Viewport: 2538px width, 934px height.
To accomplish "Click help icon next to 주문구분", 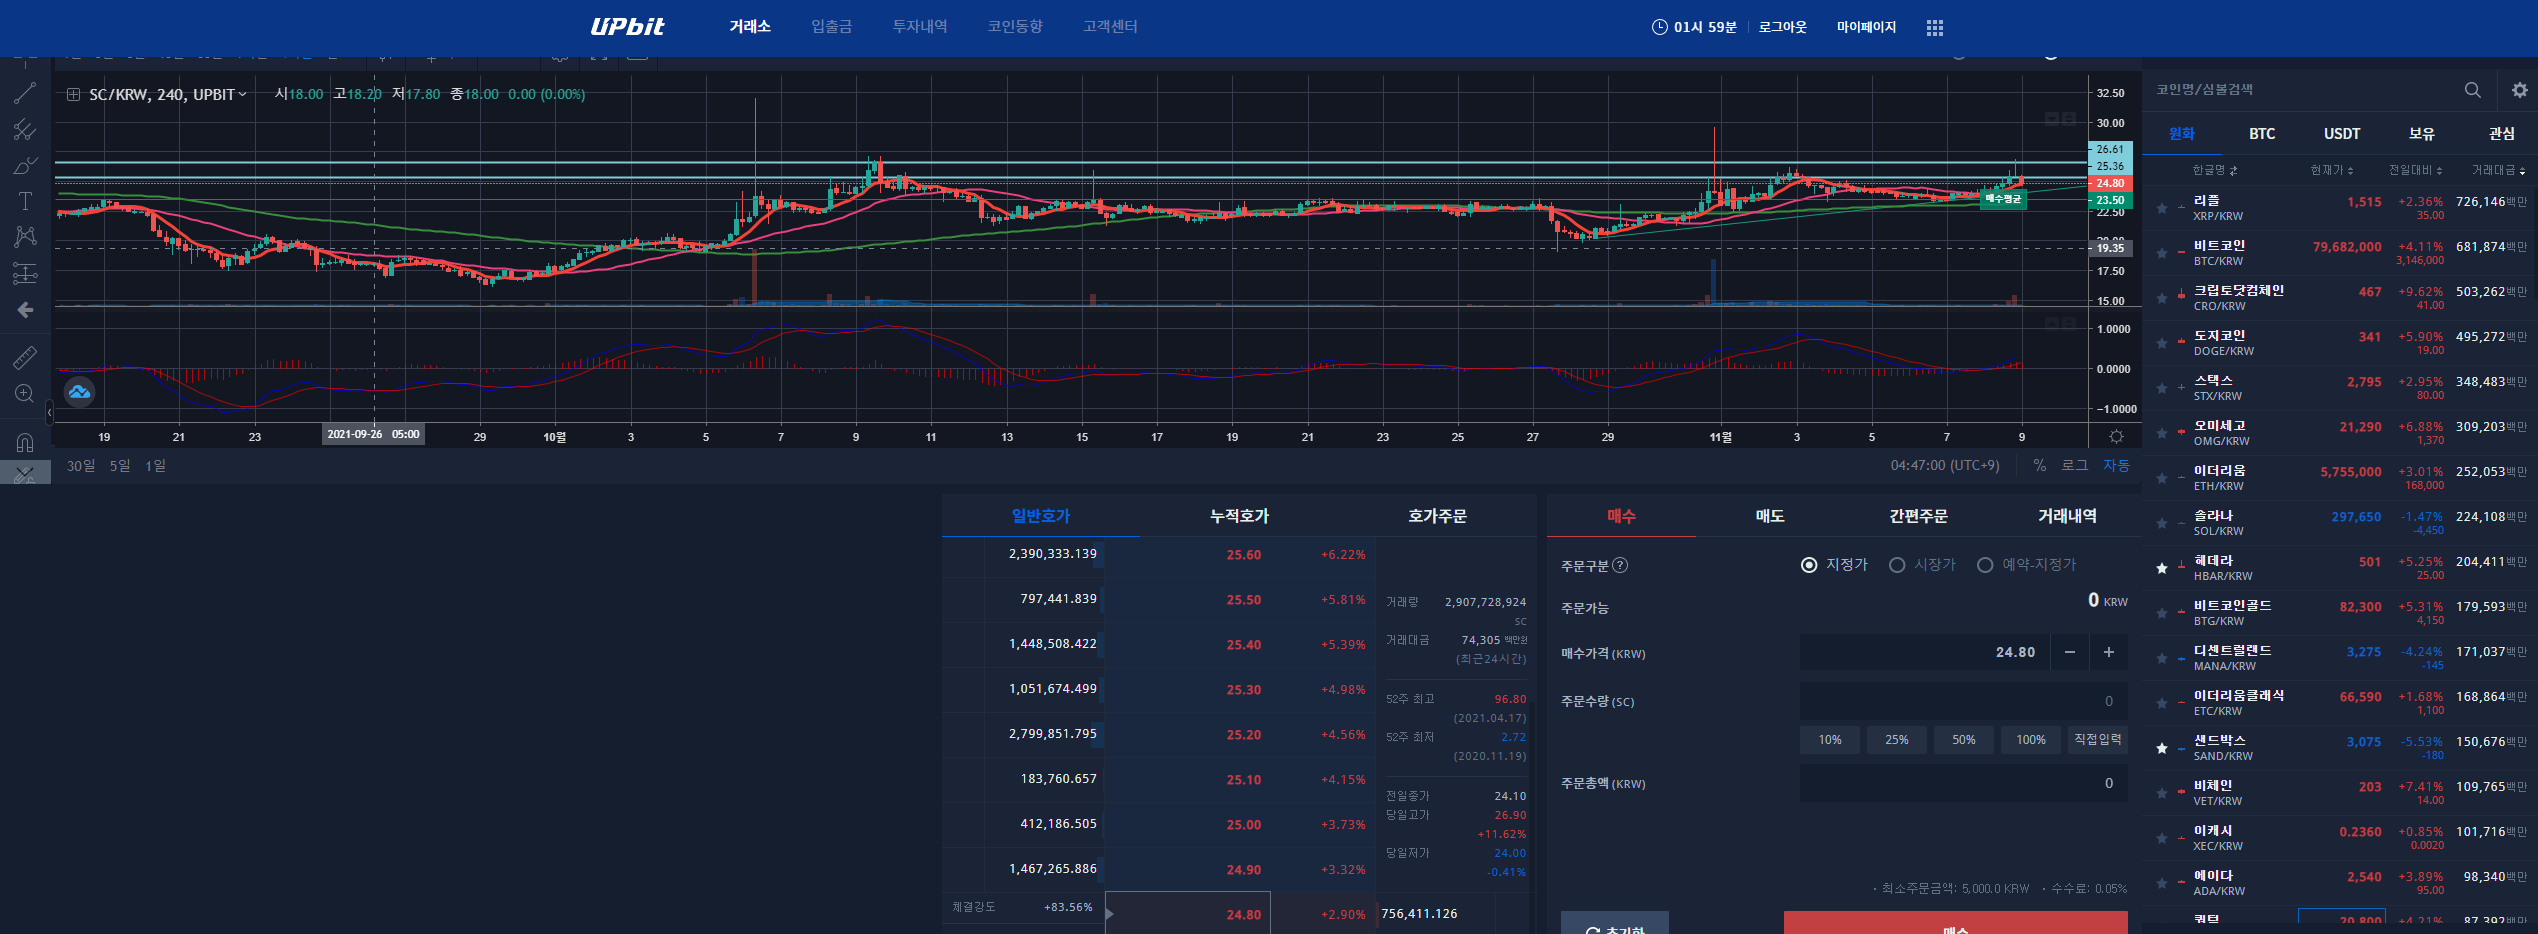I will tap(1620, 565).
